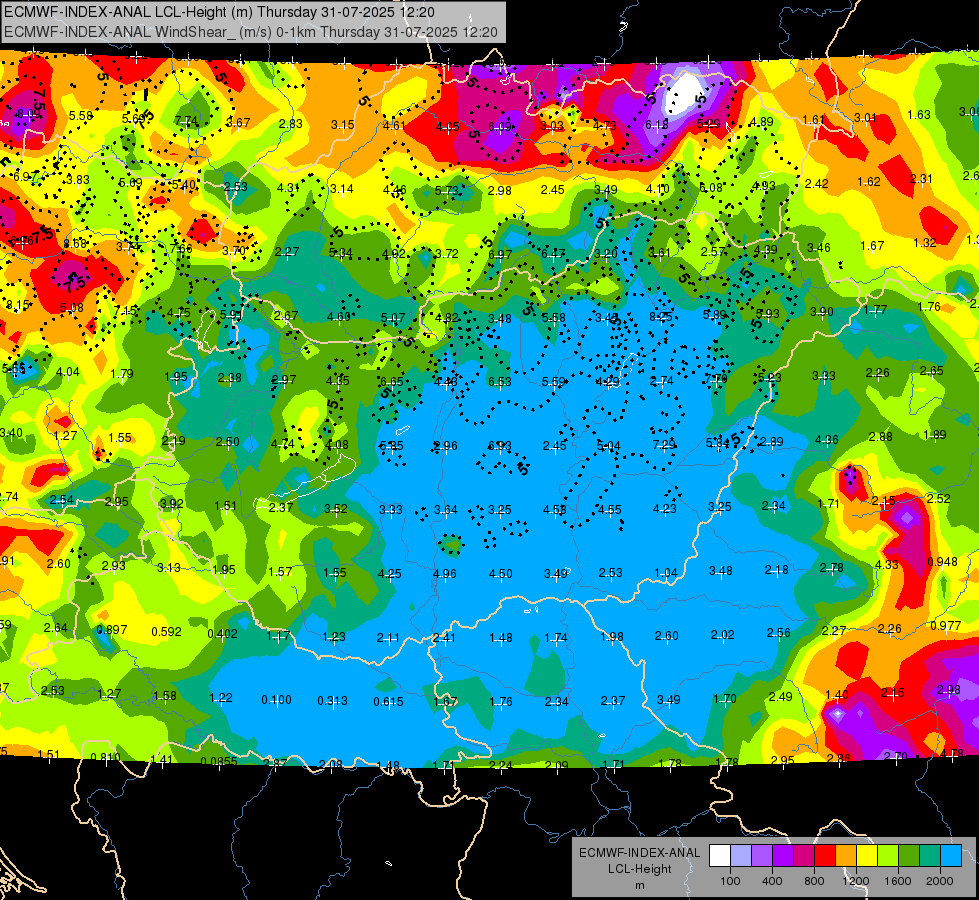The width and height of the screenshot is (979, 900).
Task: Click the wind shear value '5.73'
Action: [447, 190]
